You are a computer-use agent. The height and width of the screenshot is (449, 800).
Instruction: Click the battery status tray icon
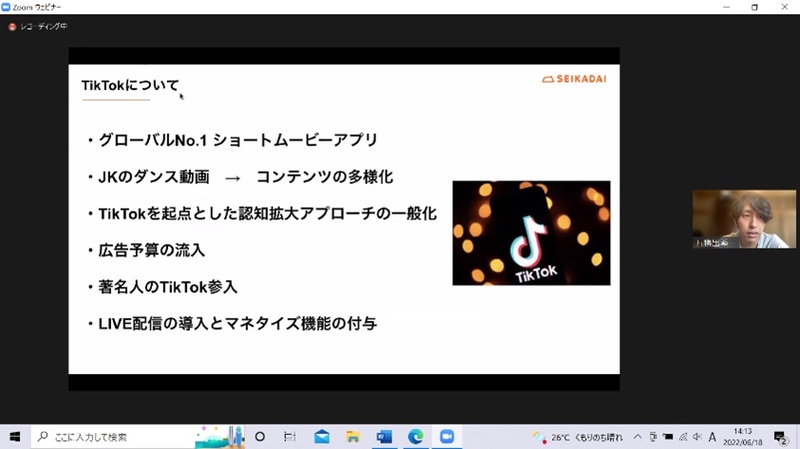pyautogui.click(x=668, y=437)
